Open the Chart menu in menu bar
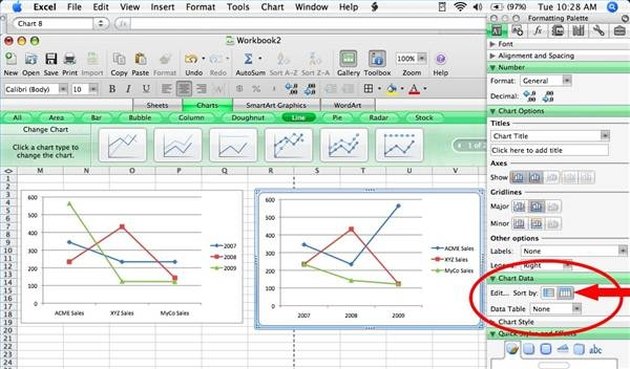630x369 pixels. pyautogui.click(x=272, y=7)
